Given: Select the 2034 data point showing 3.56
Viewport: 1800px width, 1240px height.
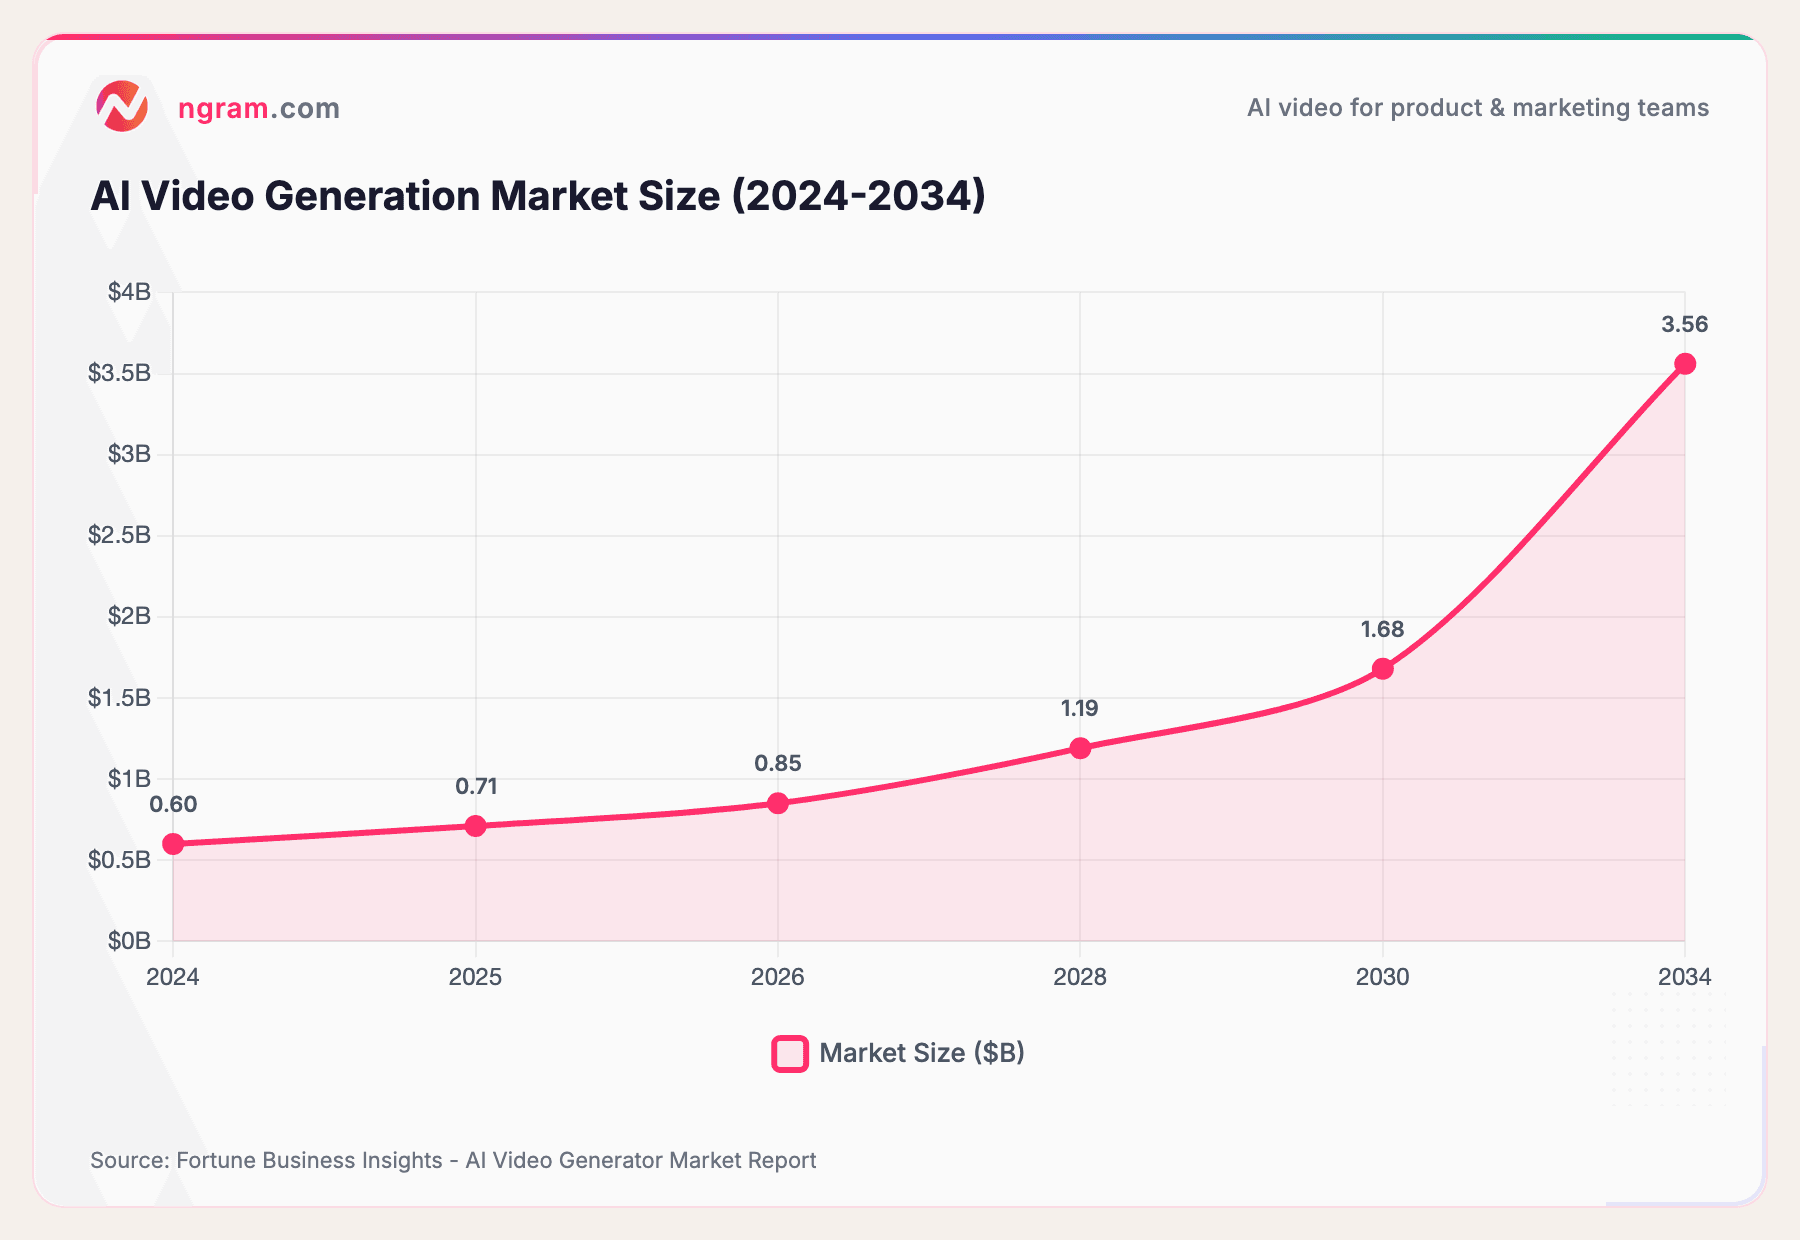Looking at the screenshot, I should (x=1685, y=362).
